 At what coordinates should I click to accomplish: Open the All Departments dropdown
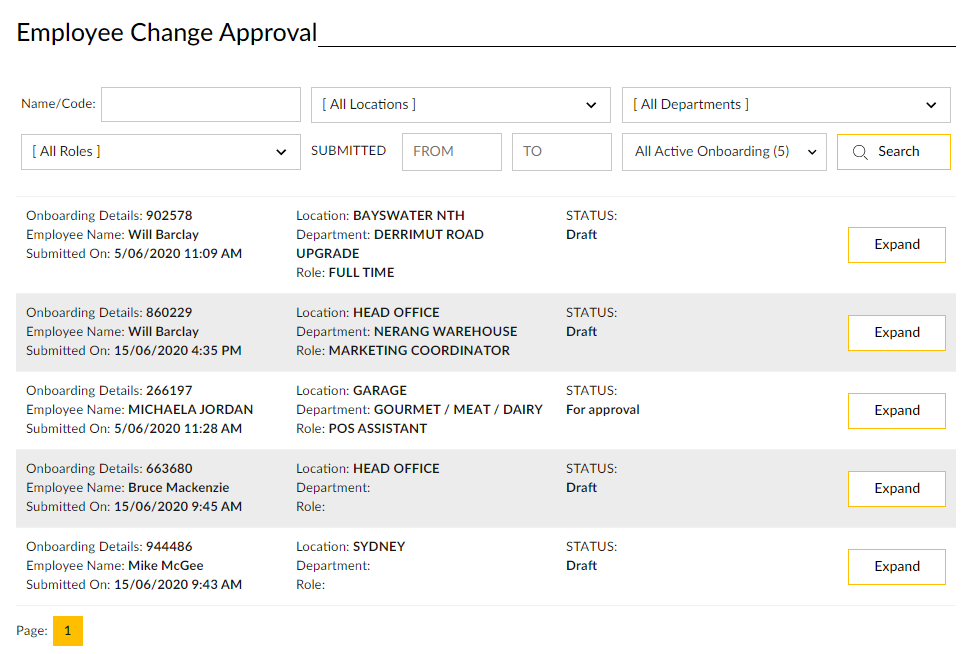[785, 105]
